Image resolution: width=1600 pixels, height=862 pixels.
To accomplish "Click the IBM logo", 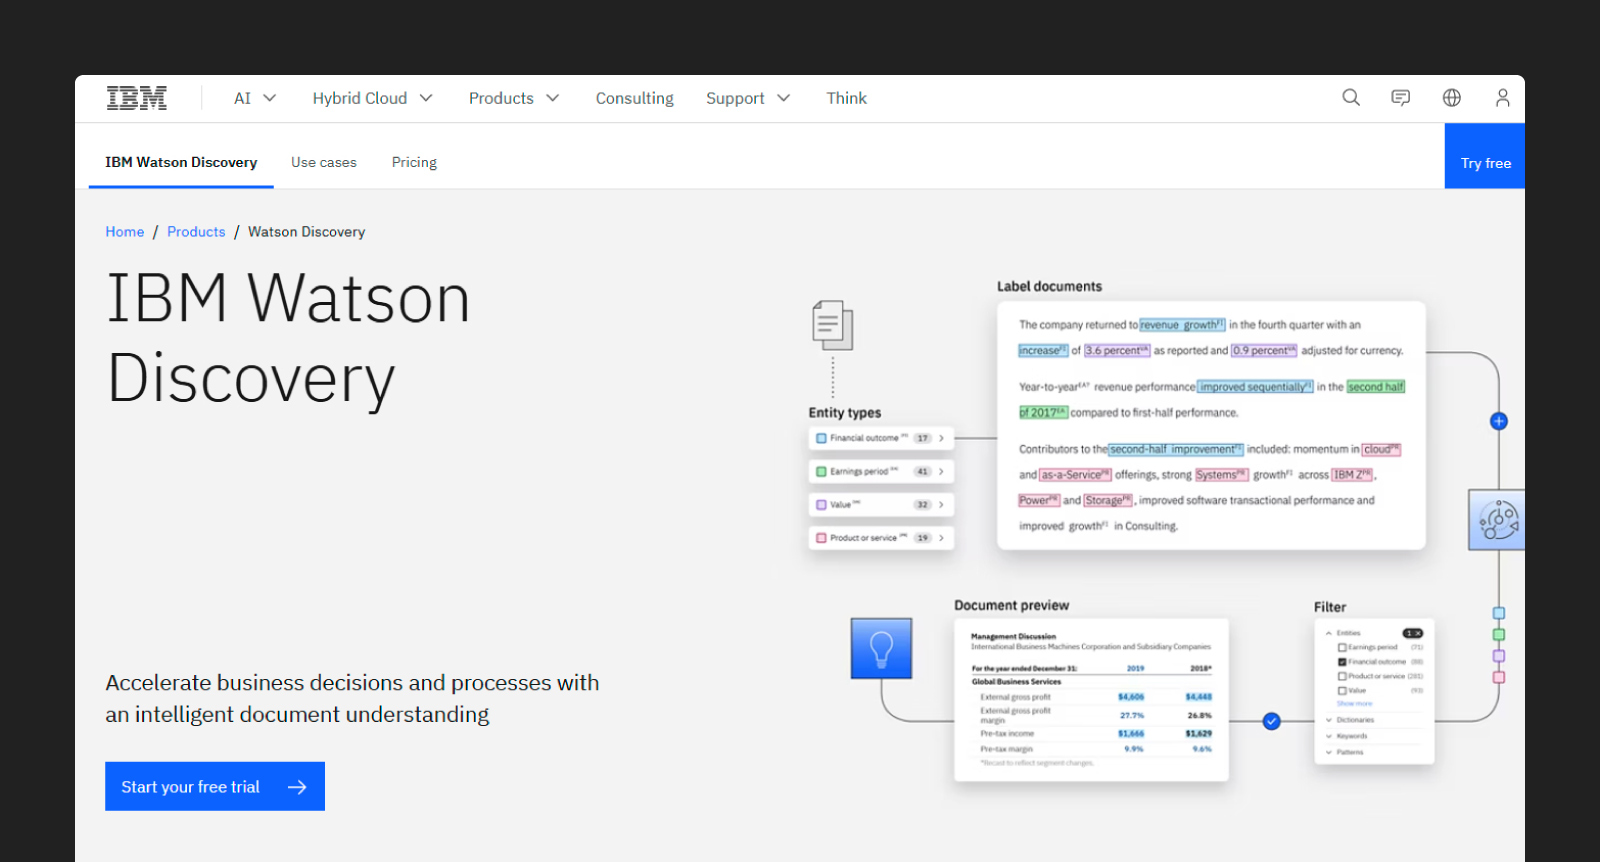I will [137, 98].
